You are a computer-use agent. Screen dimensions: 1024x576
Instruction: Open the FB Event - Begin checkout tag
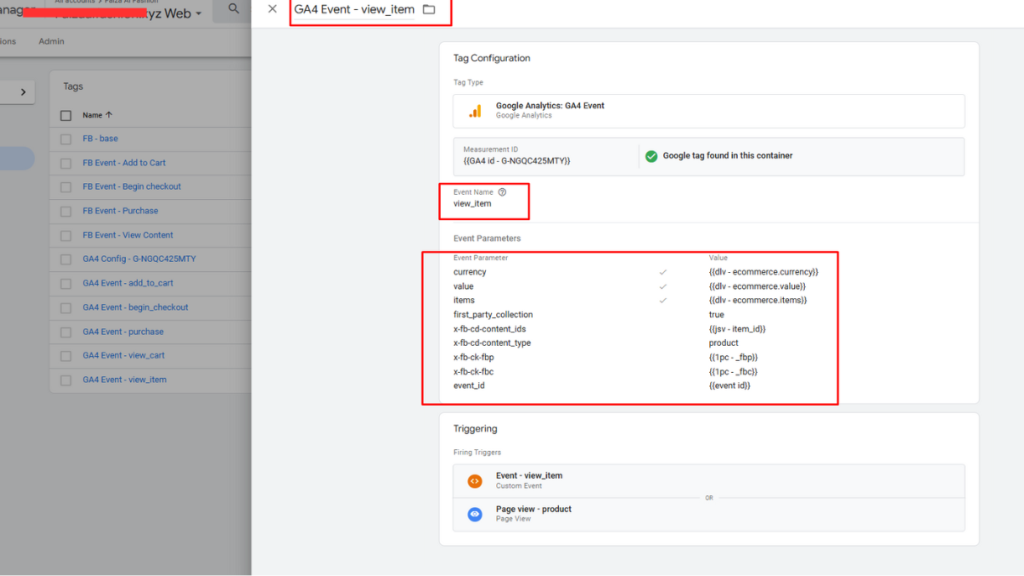[x=131, y=187]
